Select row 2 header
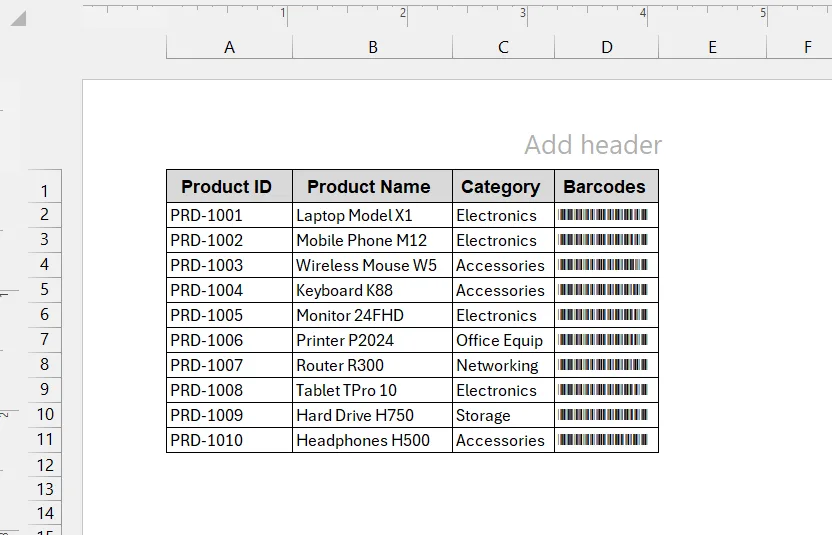Image resolution: width=832 pixels, height=535 pixels. point(45,215)
